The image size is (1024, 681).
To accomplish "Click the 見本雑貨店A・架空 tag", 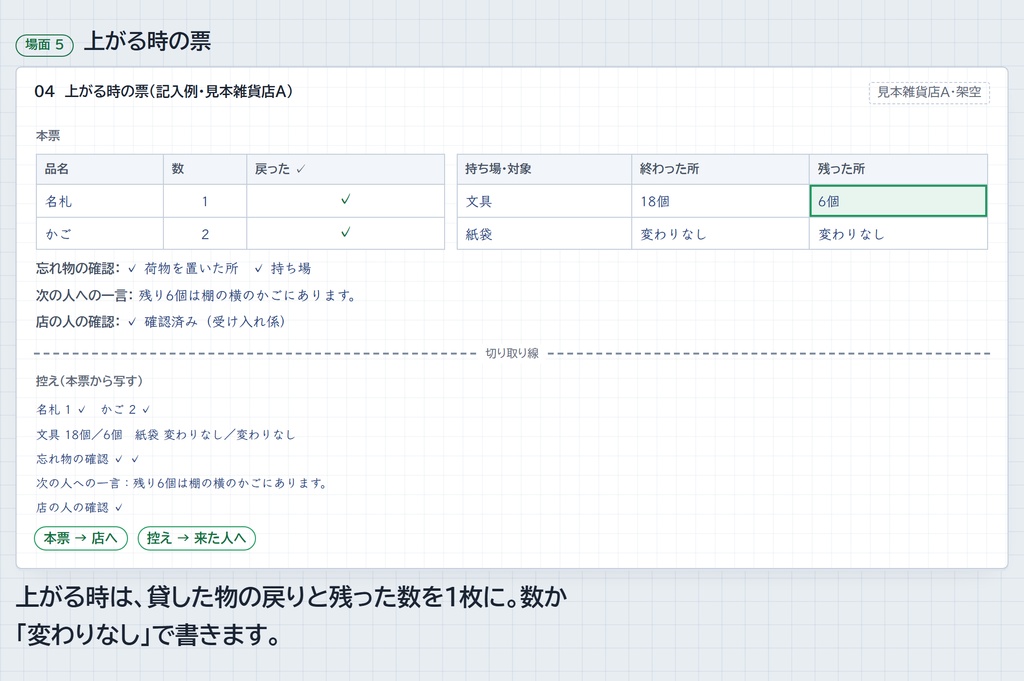I will point(929,92).
